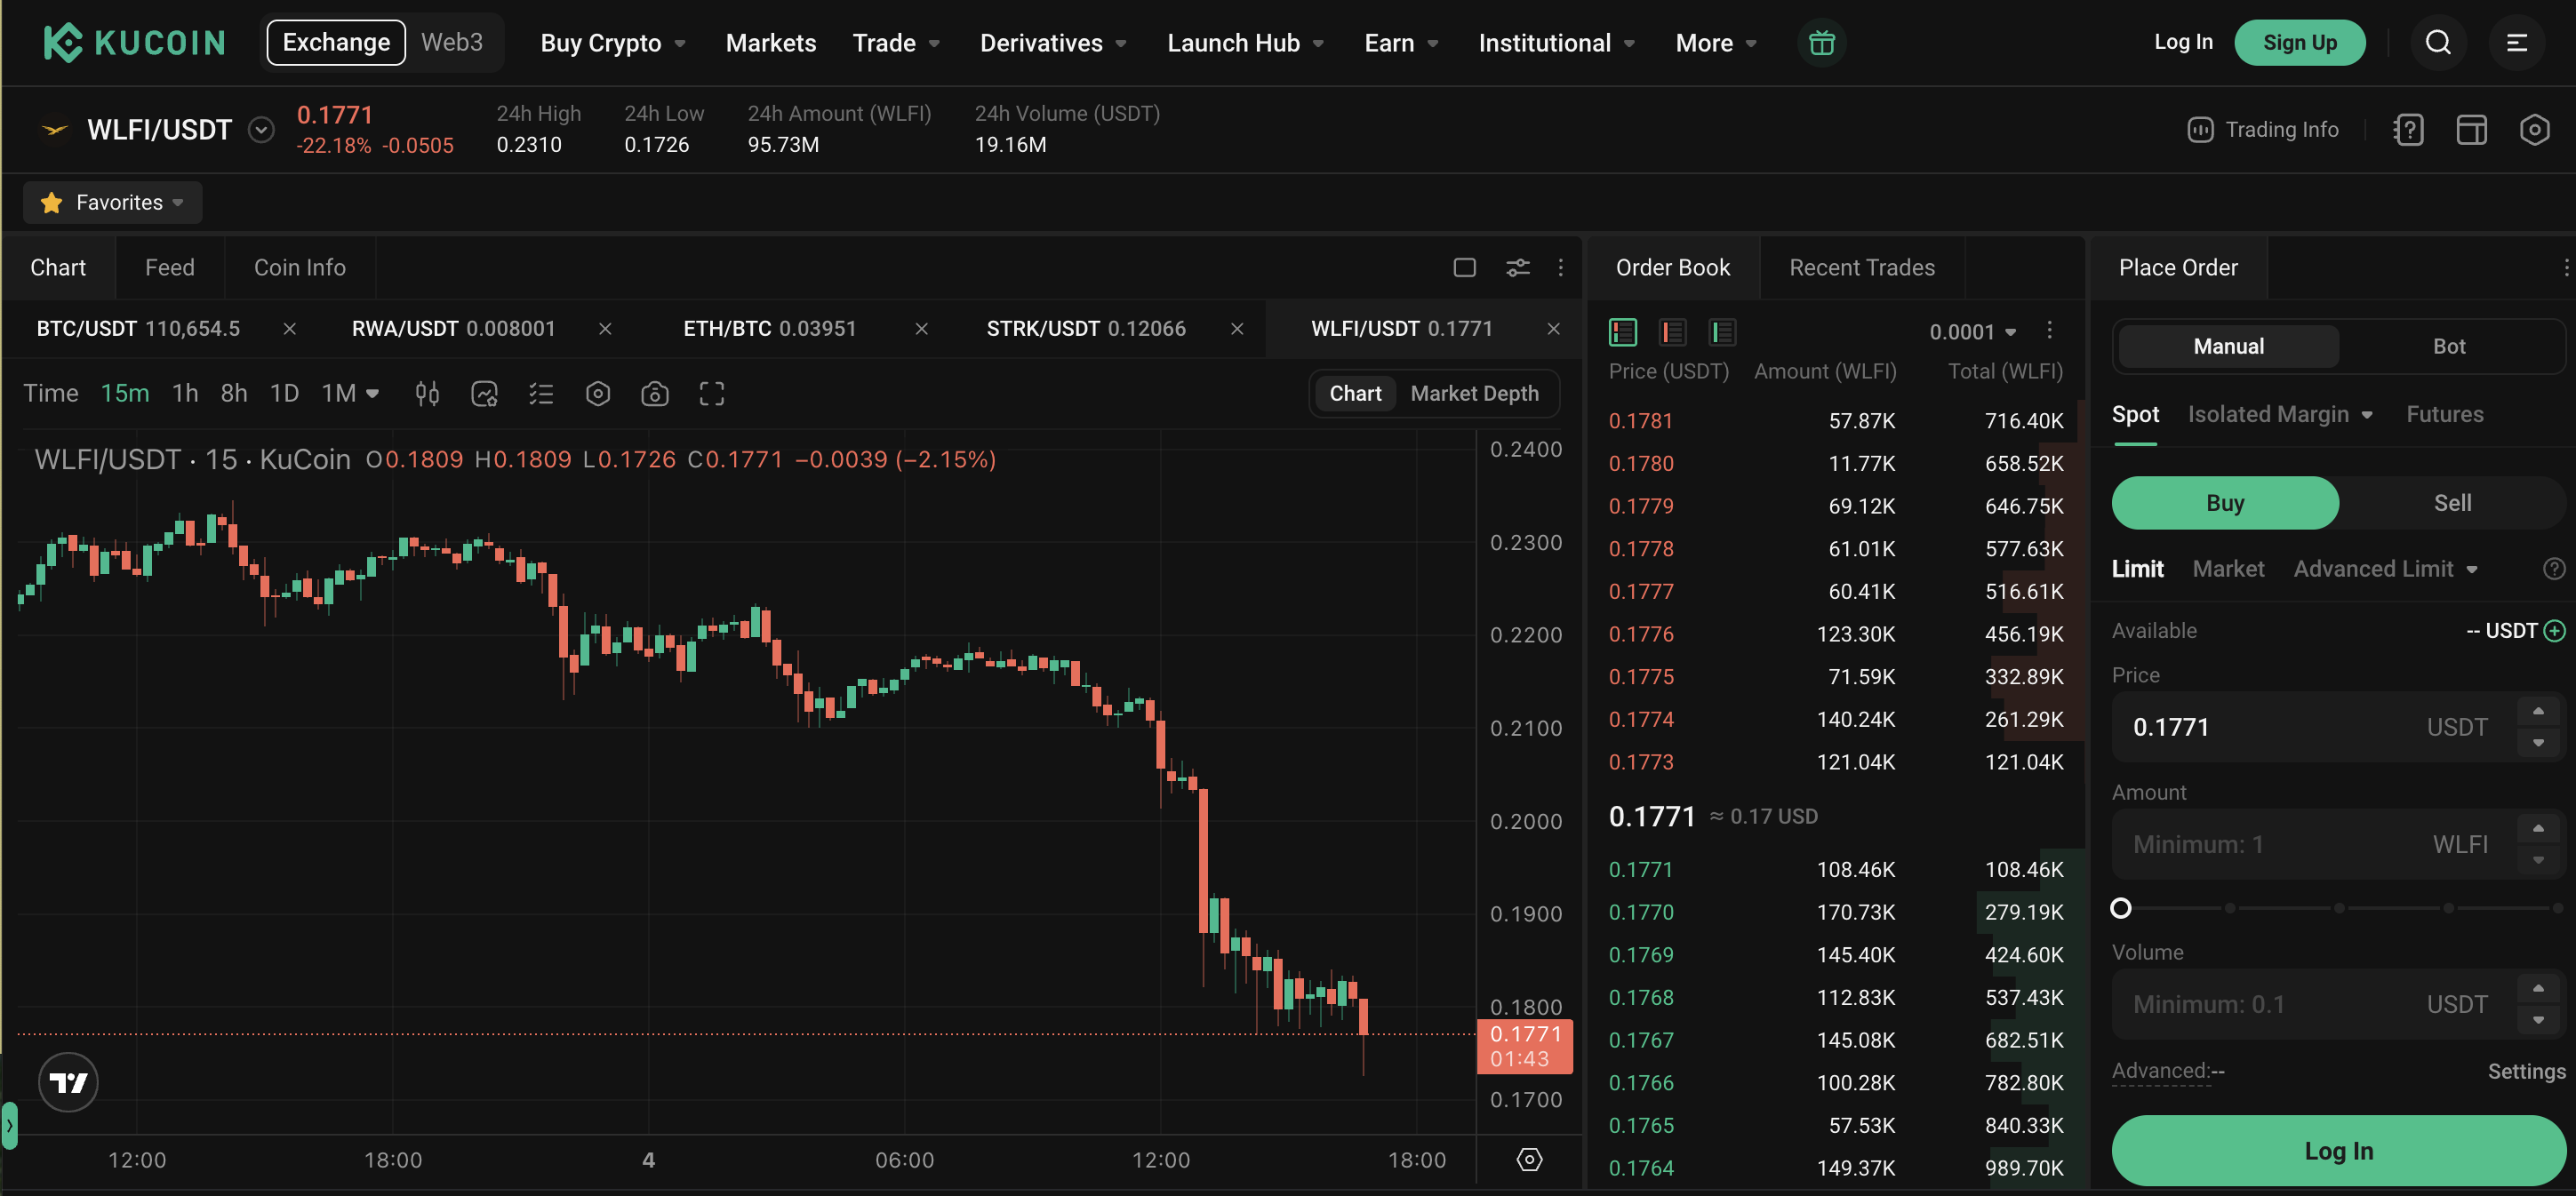Open the 0.0001 price precision dropdown
2576x1196 pixels.
pyautogui.click(x=1972, y=332)
